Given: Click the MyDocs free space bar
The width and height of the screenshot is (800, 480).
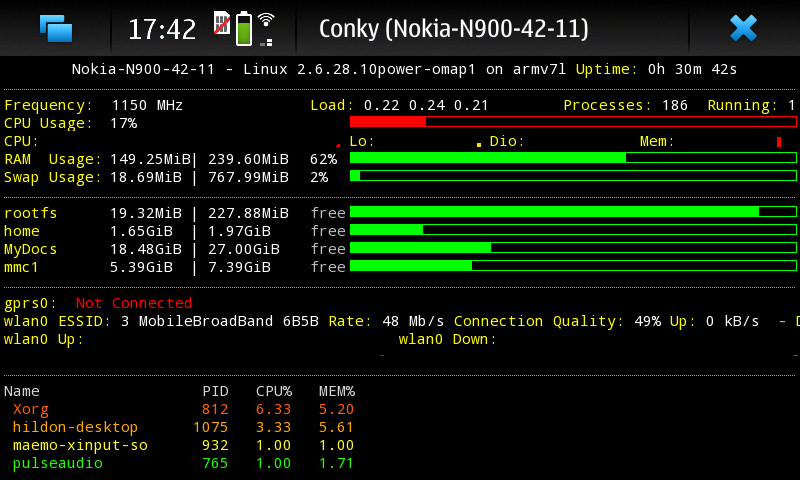Looking at the screenshot, I should (573, 248).
